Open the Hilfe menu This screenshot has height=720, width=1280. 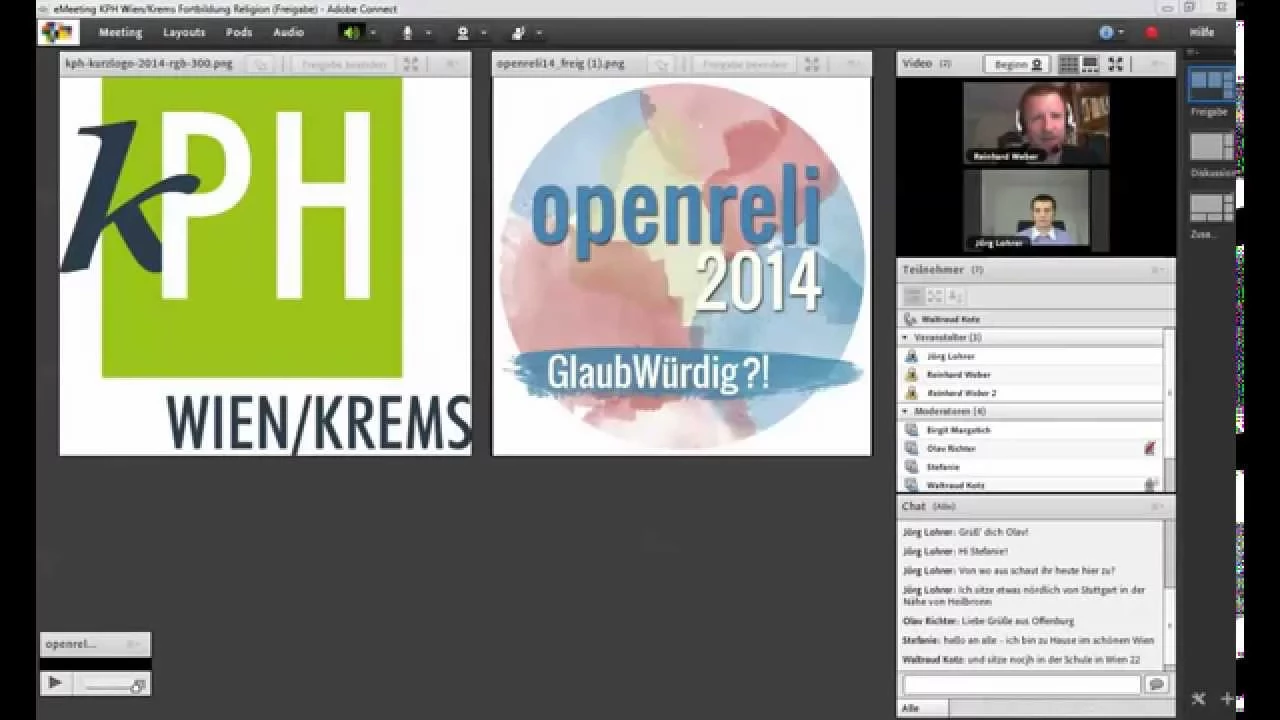[x=1202, y=32]
